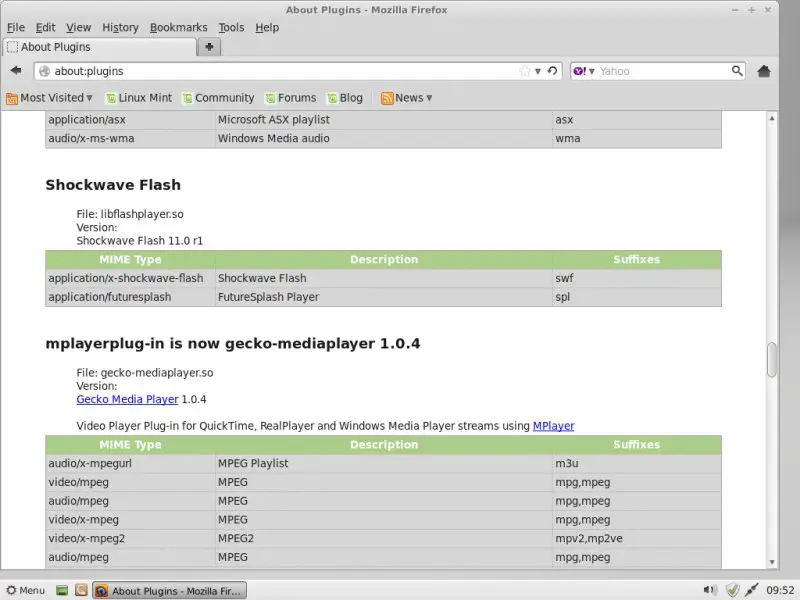Click the site identity globe icon
The image size is (800, 600).
point(45,71)
